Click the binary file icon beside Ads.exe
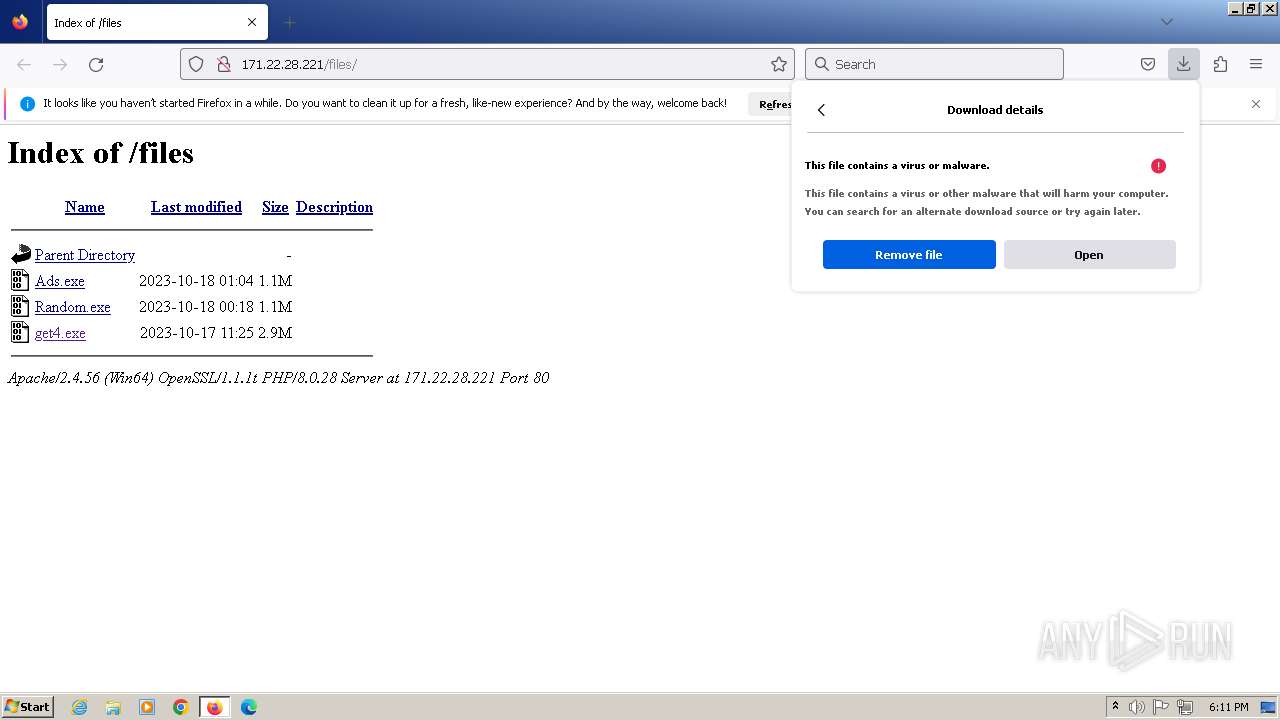 point(20,280)
